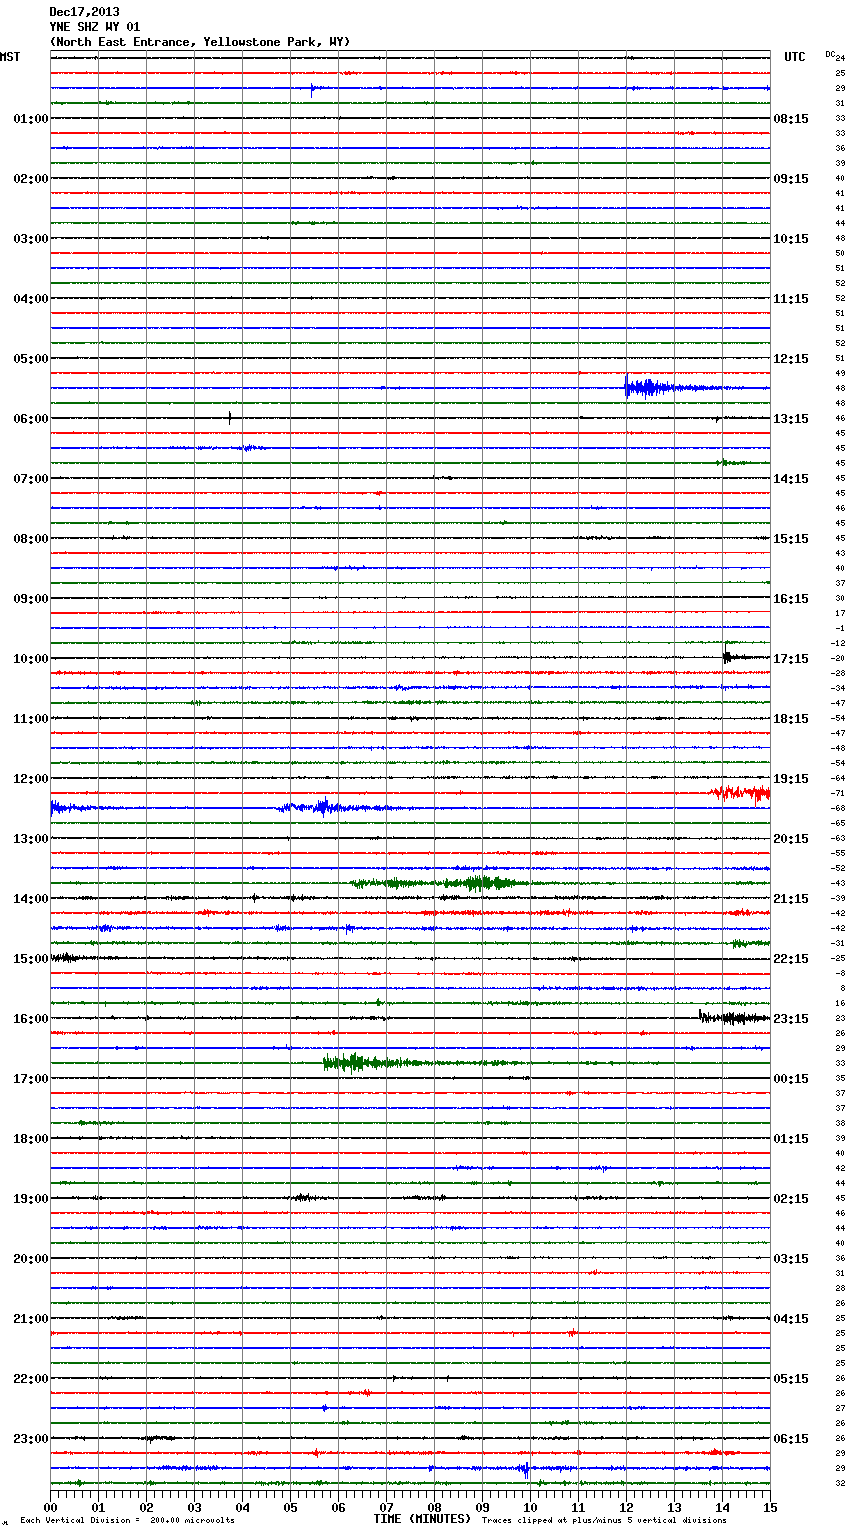Select the 09:00 MST hour label

pos(30,599)
